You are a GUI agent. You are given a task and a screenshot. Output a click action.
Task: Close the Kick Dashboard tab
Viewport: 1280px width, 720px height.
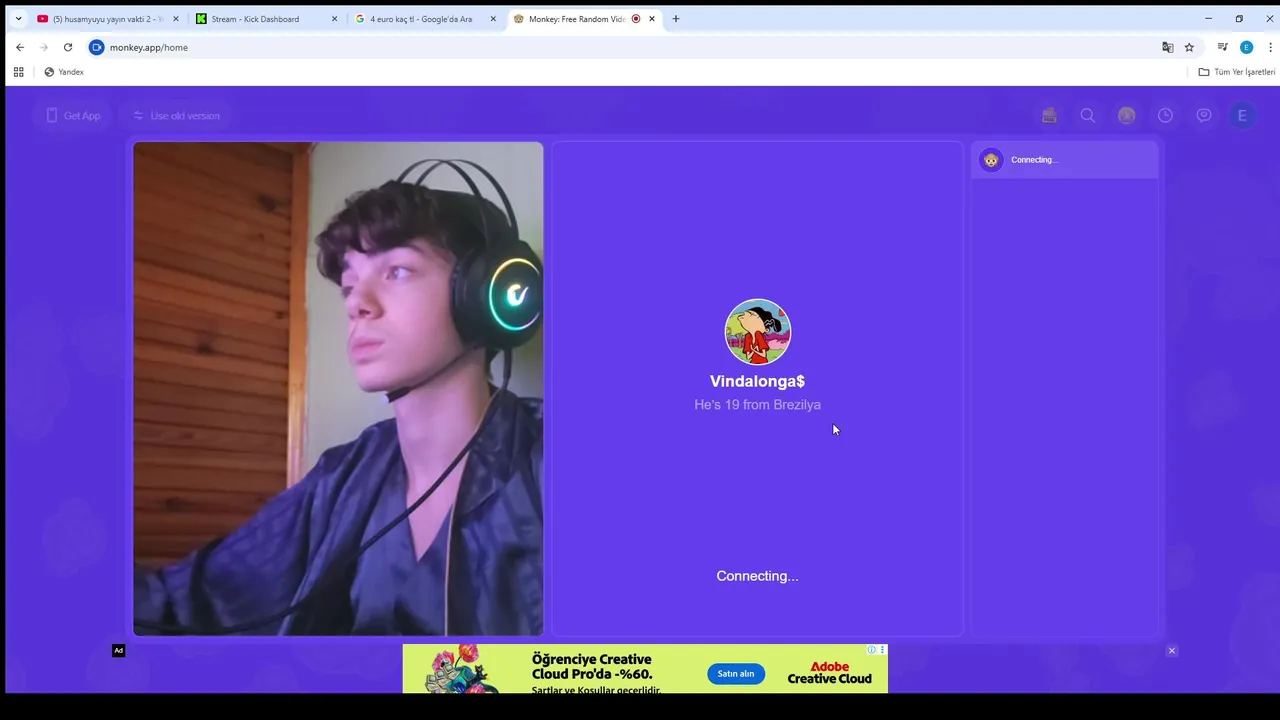[334, 19]
